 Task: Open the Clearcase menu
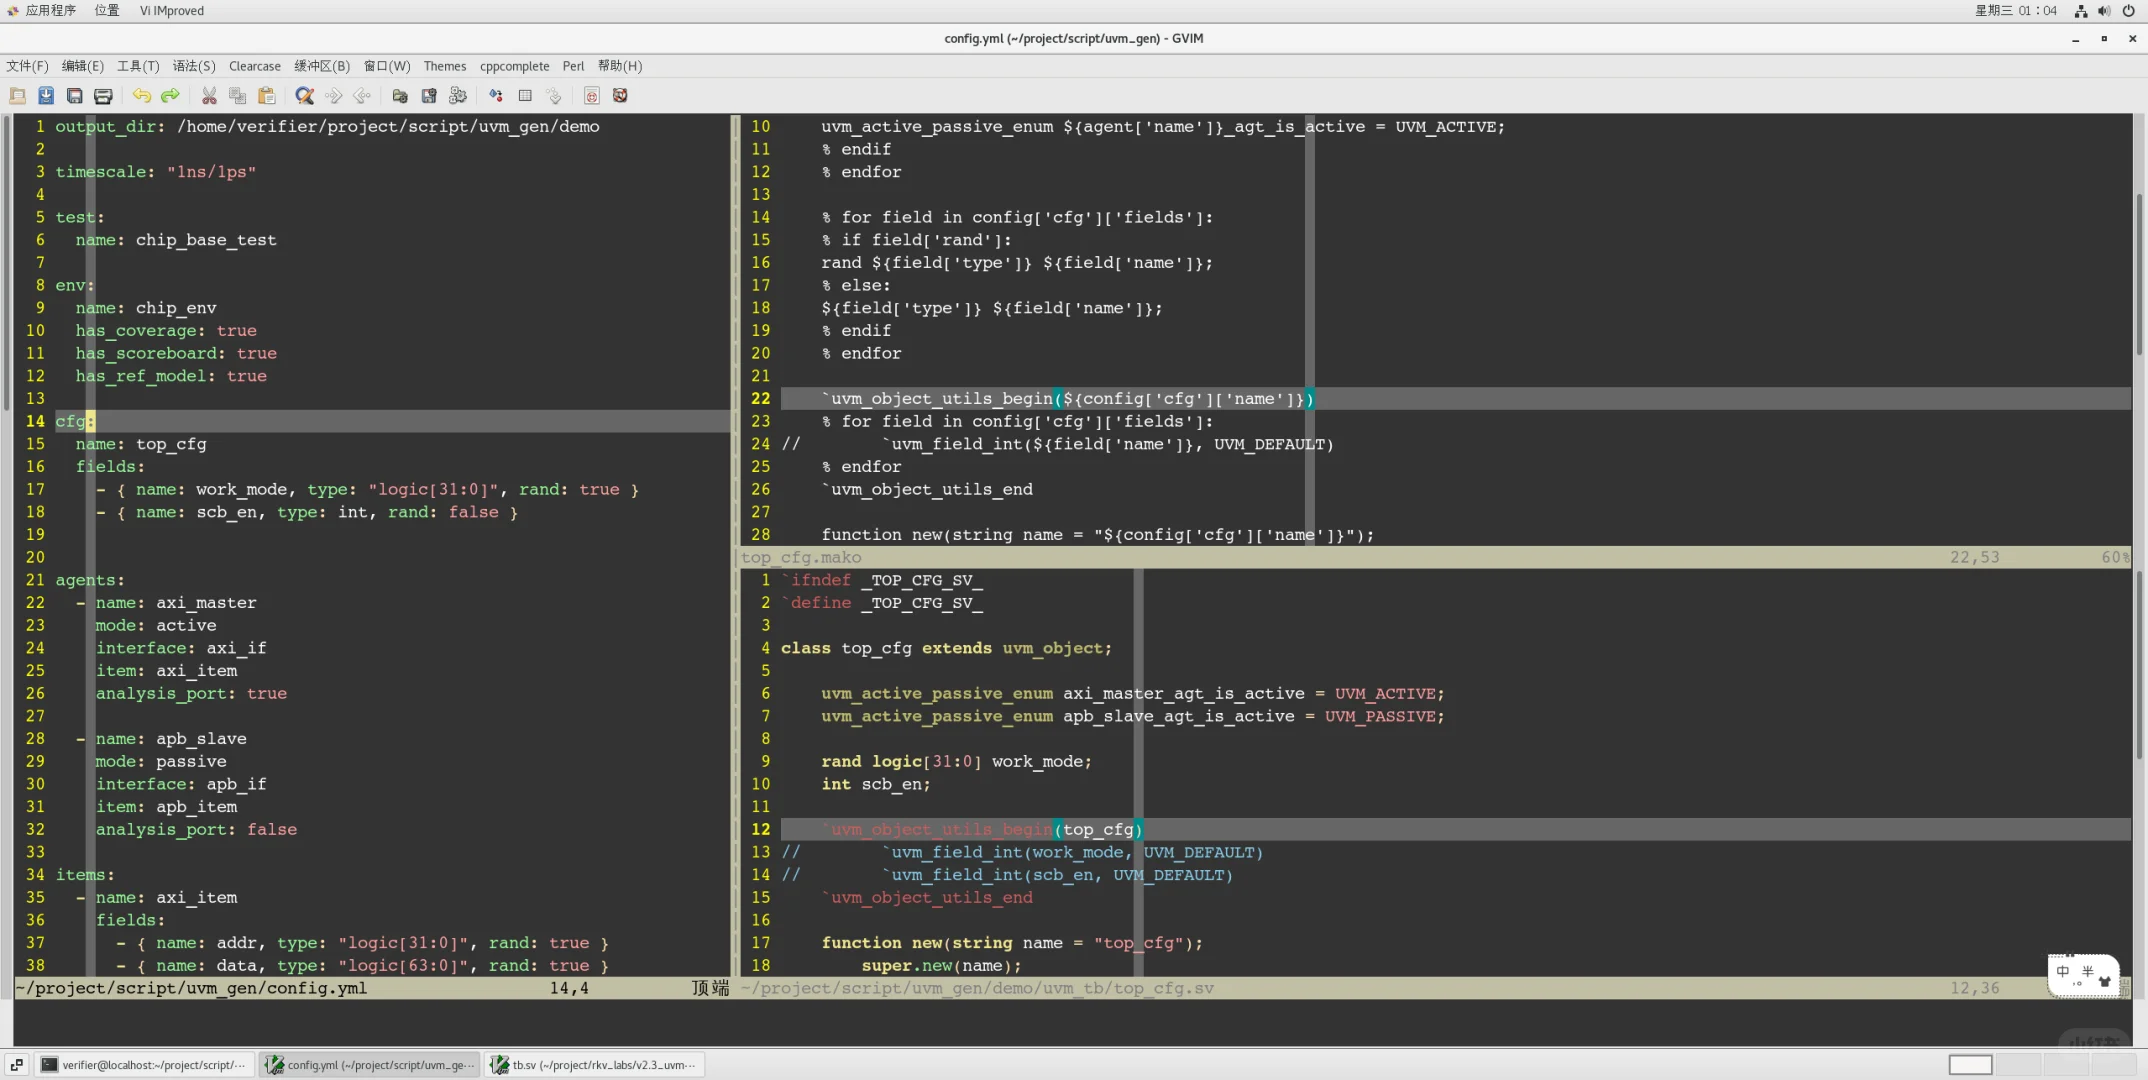point(254,66)
